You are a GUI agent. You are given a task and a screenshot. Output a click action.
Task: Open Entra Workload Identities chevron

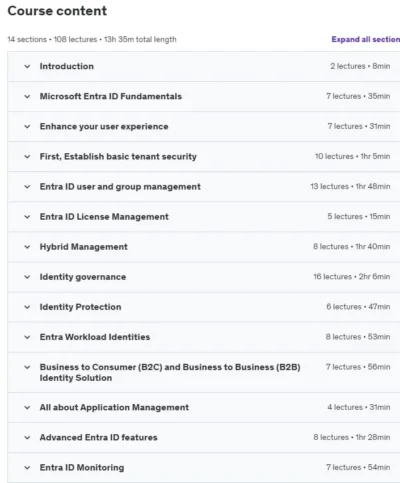[x=27, y=337]
